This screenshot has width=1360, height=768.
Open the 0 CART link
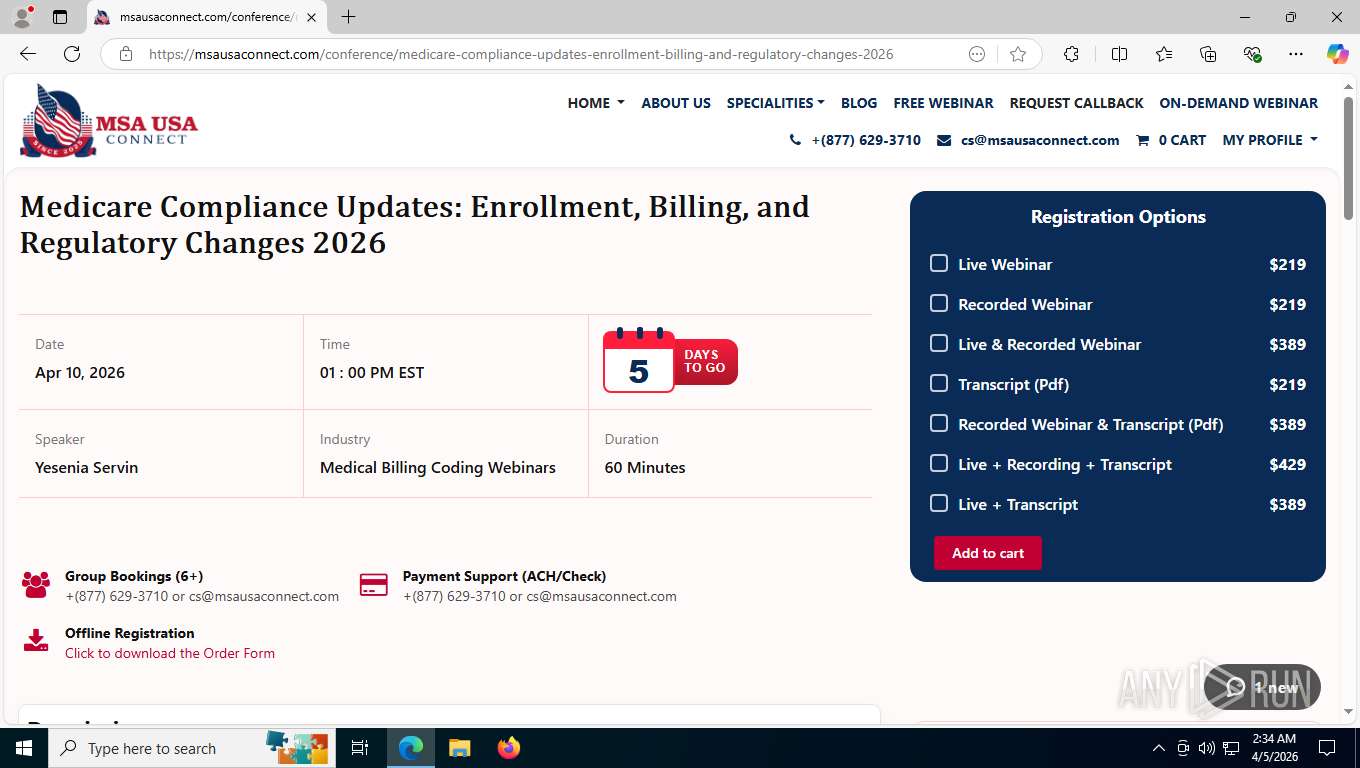click(1182, 140)
